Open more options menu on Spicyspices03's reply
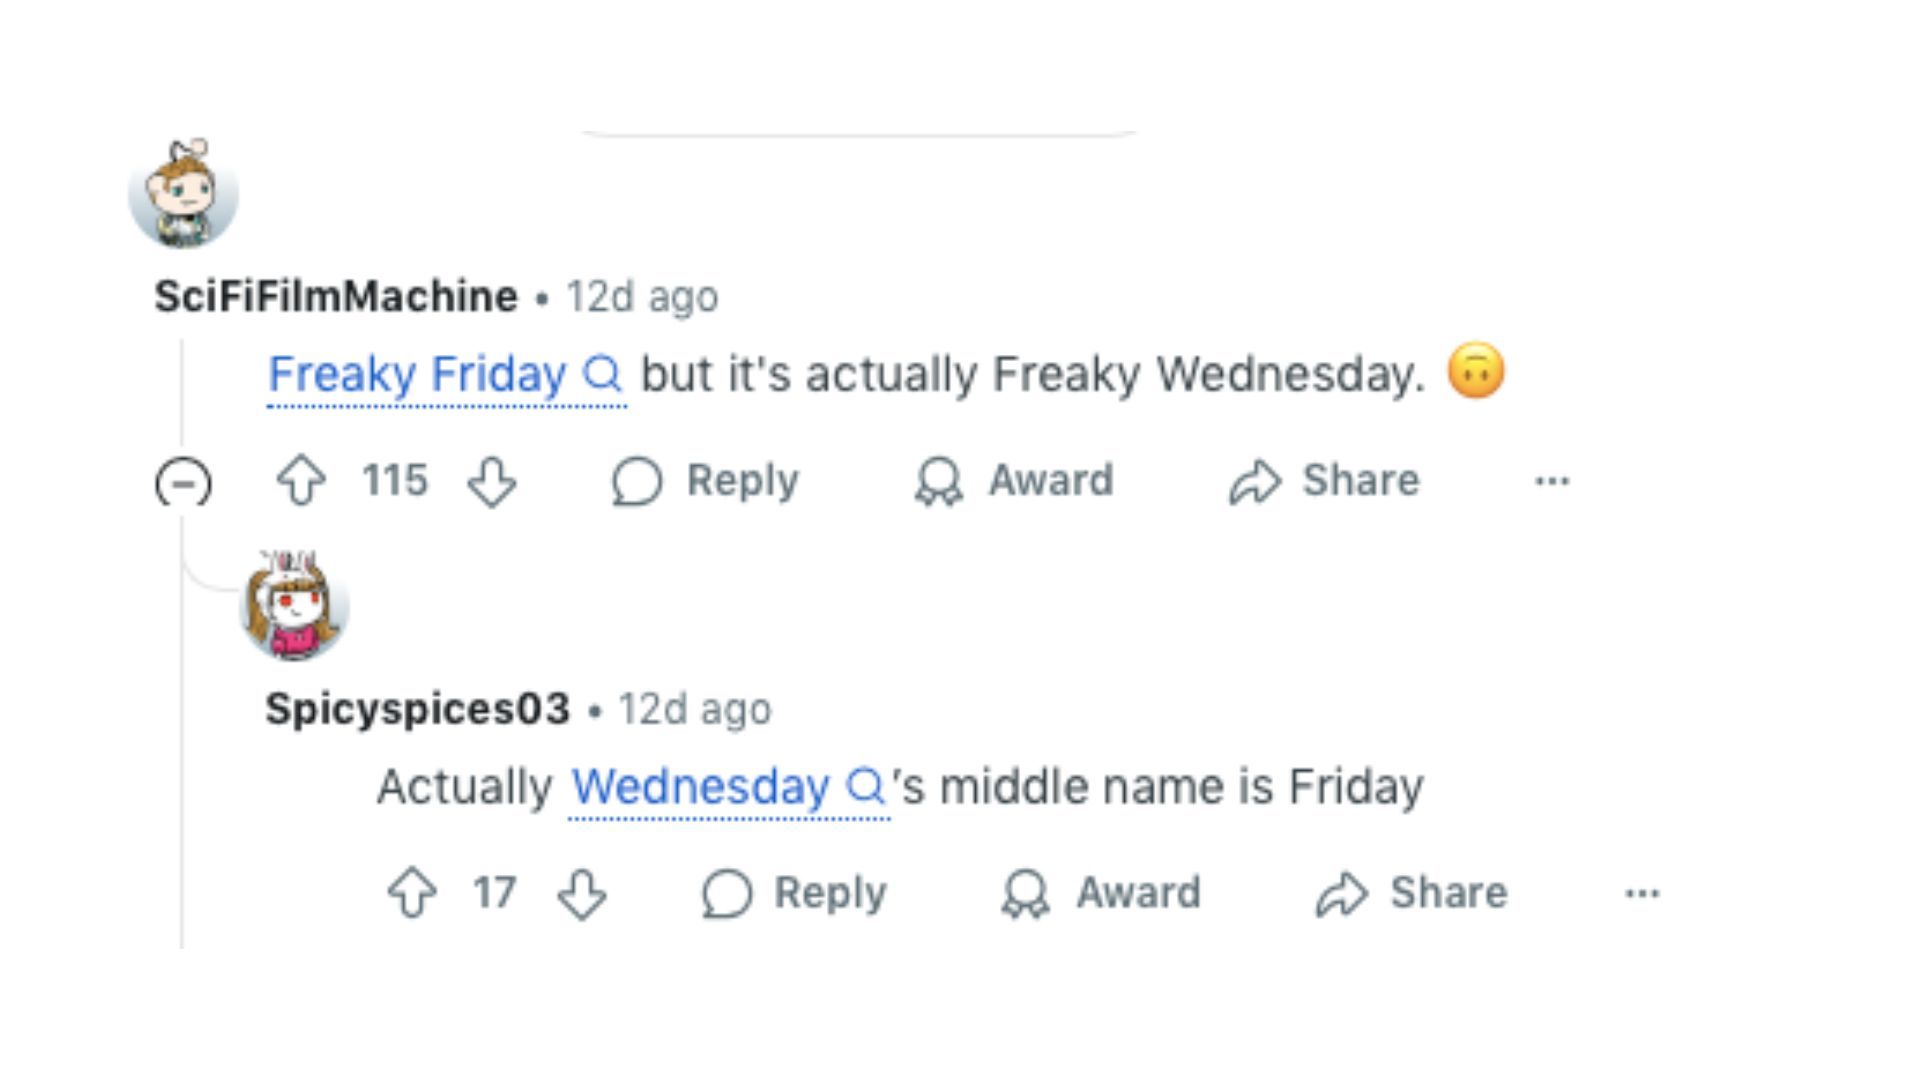This screenshot has width=1920, height=1080. coord(1642,893)
